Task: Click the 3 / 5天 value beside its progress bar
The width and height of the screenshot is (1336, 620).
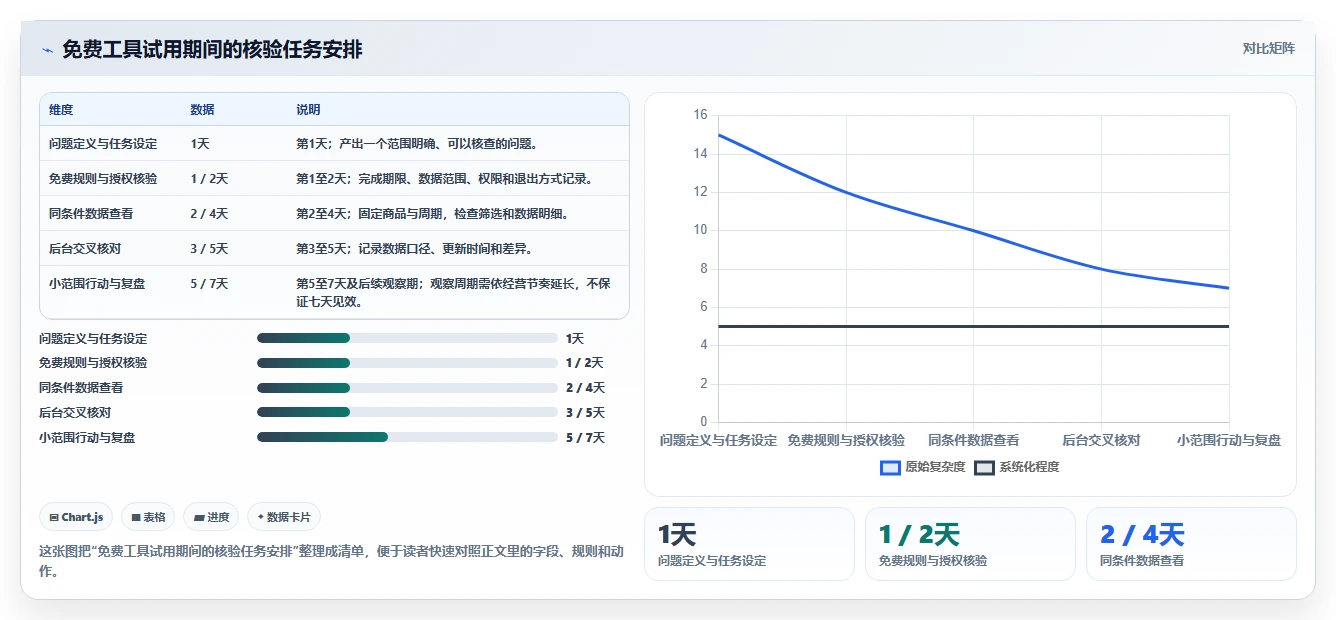Action: click(x=585, y=412)
